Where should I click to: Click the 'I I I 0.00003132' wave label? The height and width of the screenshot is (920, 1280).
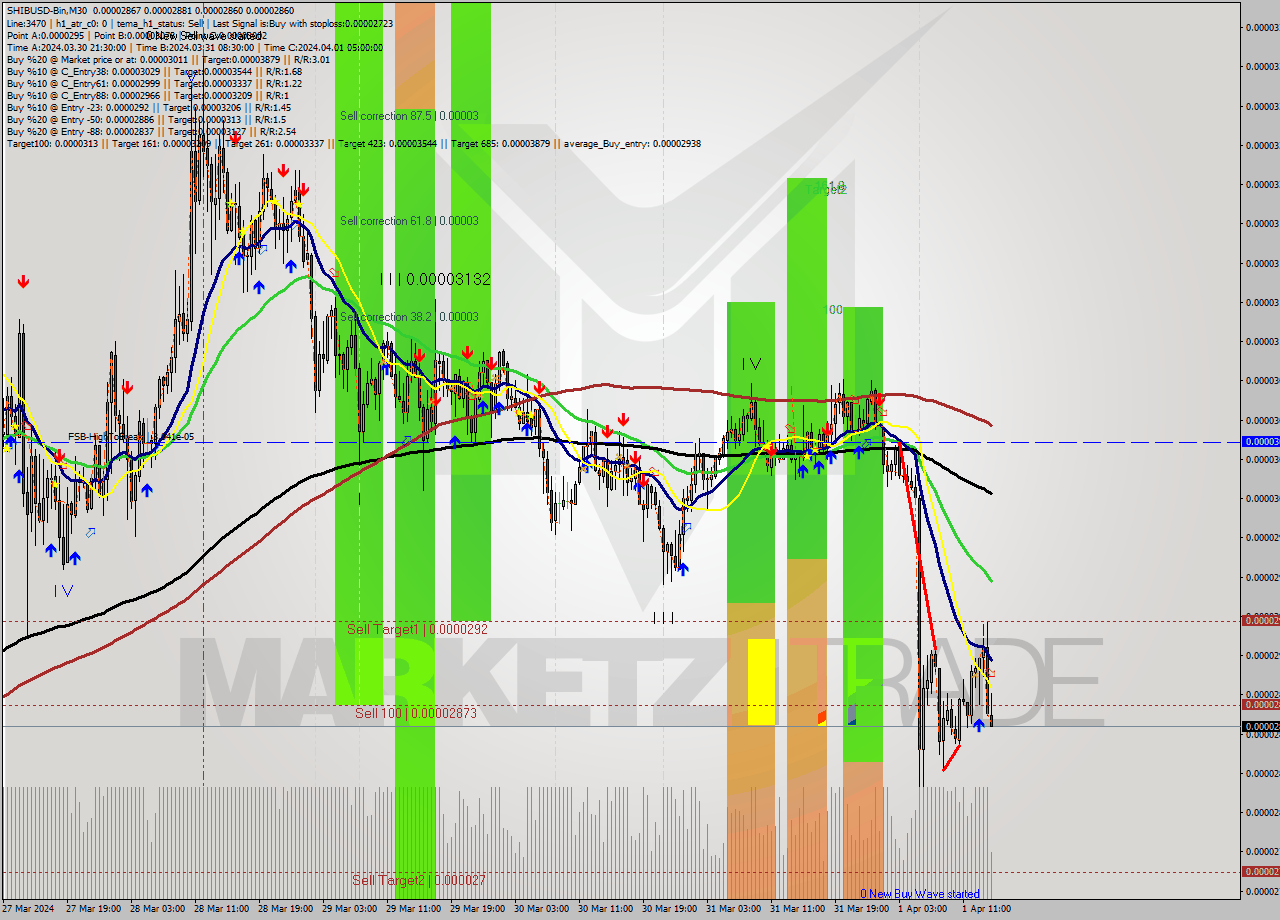click(435, 280)
